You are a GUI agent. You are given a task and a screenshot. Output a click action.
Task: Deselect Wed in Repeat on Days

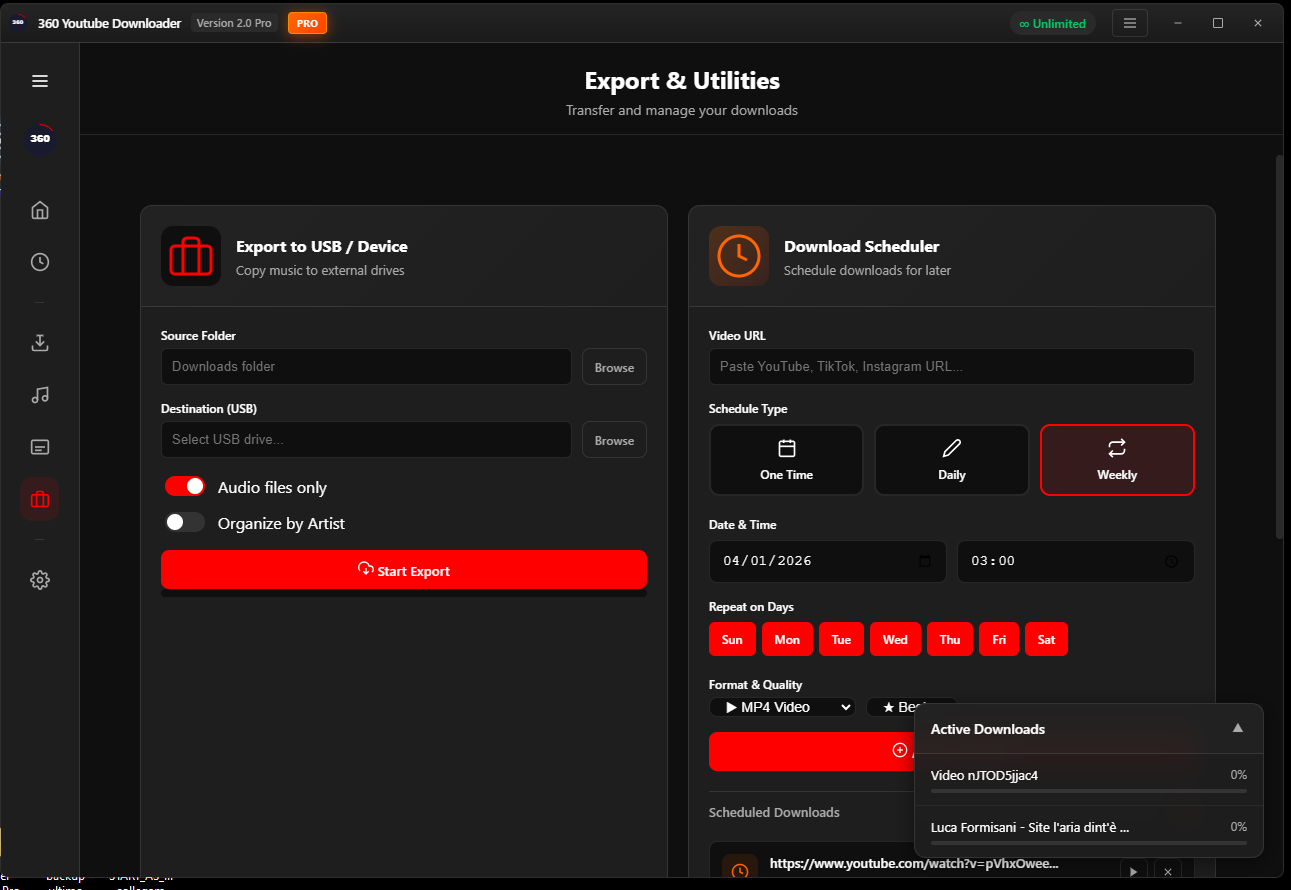(895, 639)
